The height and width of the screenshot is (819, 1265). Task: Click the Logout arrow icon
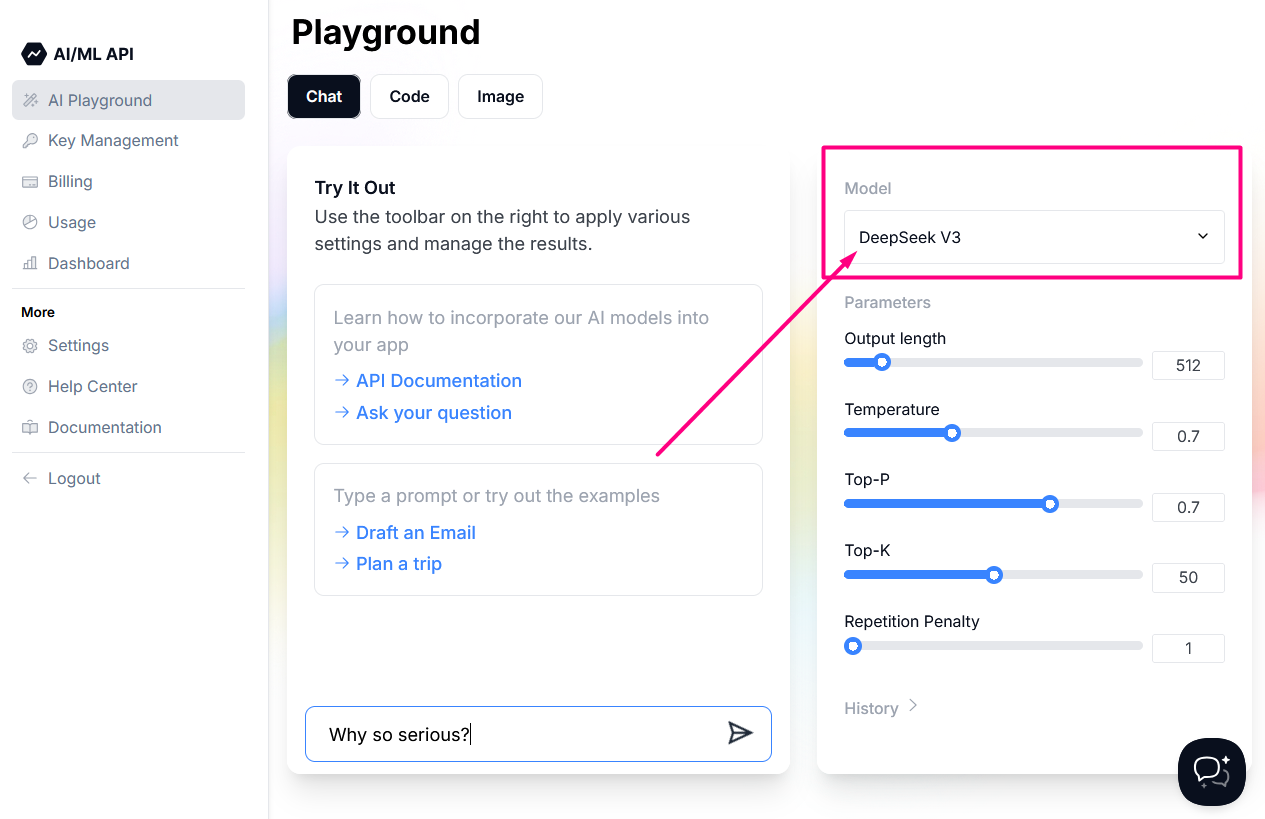pos(30,479)
